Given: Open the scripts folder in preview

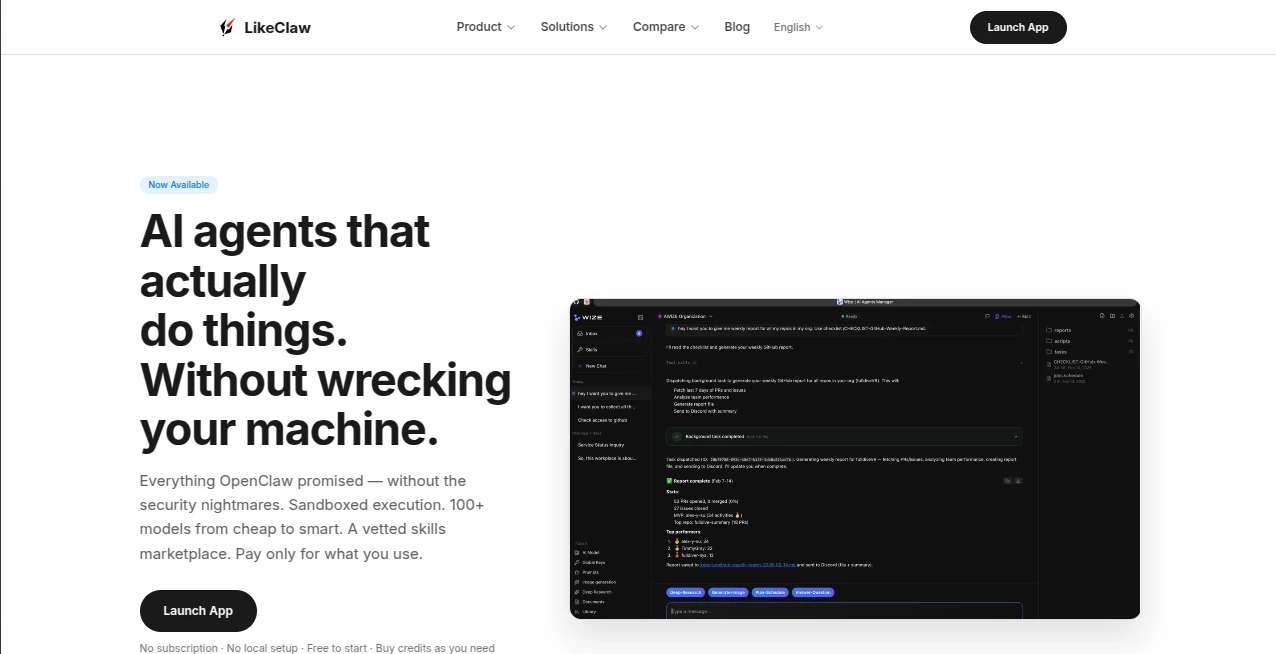Looking at the screenshot, I should click(x=1090, y=341).
